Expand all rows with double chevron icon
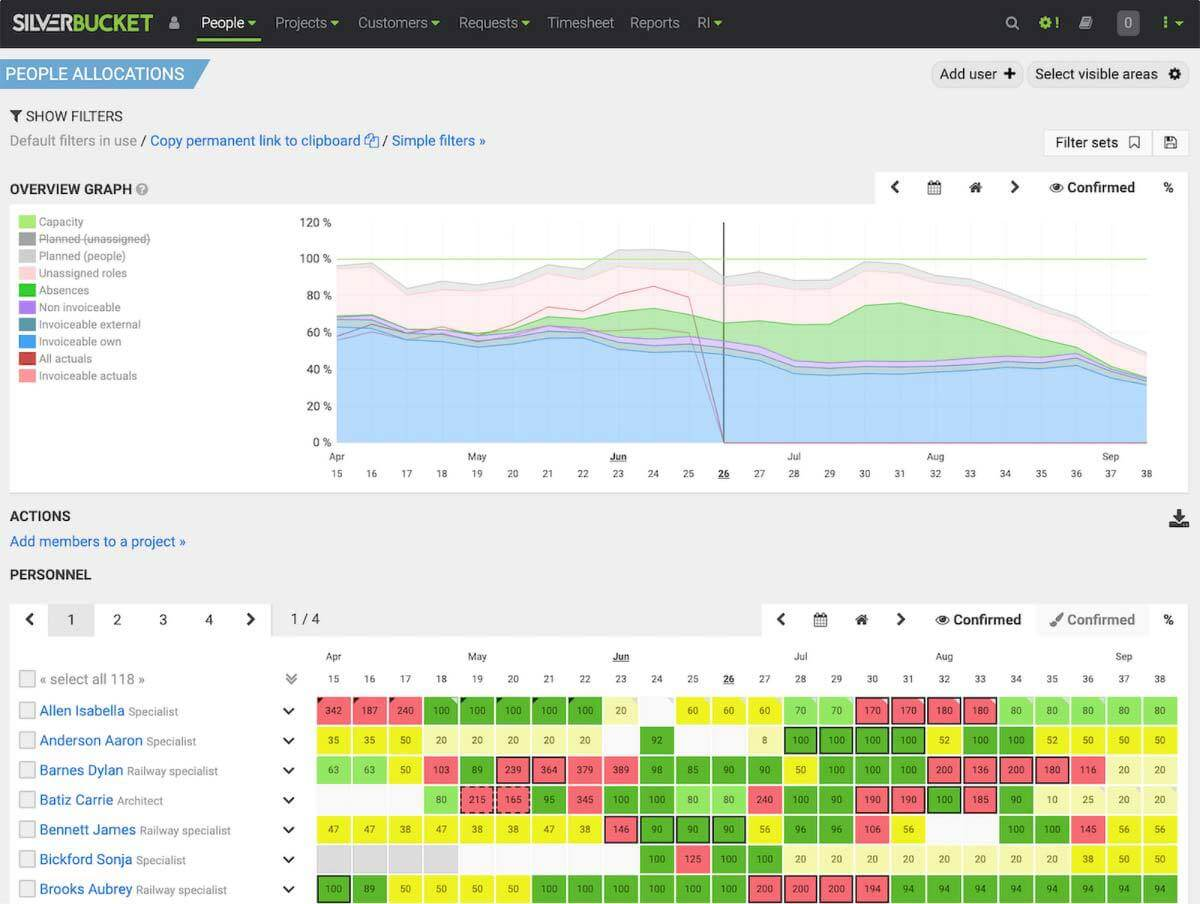The image size is (1200, 904). coord(291,679)
